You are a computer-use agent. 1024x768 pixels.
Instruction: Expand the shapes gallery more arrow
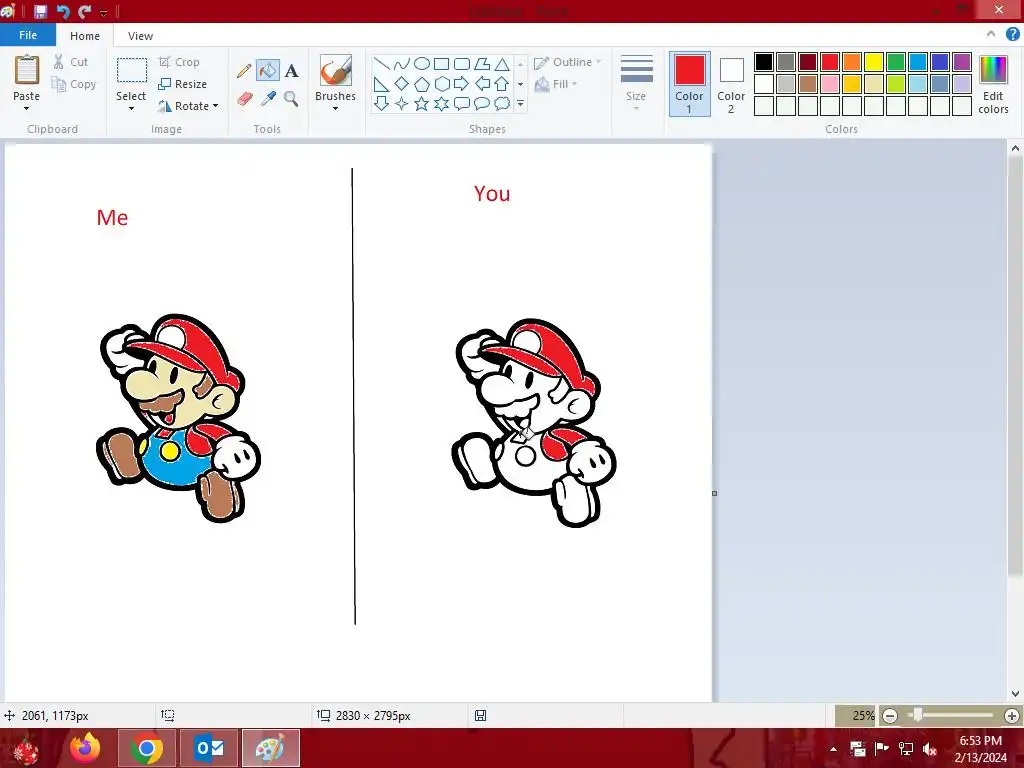(x=520, y=104)
